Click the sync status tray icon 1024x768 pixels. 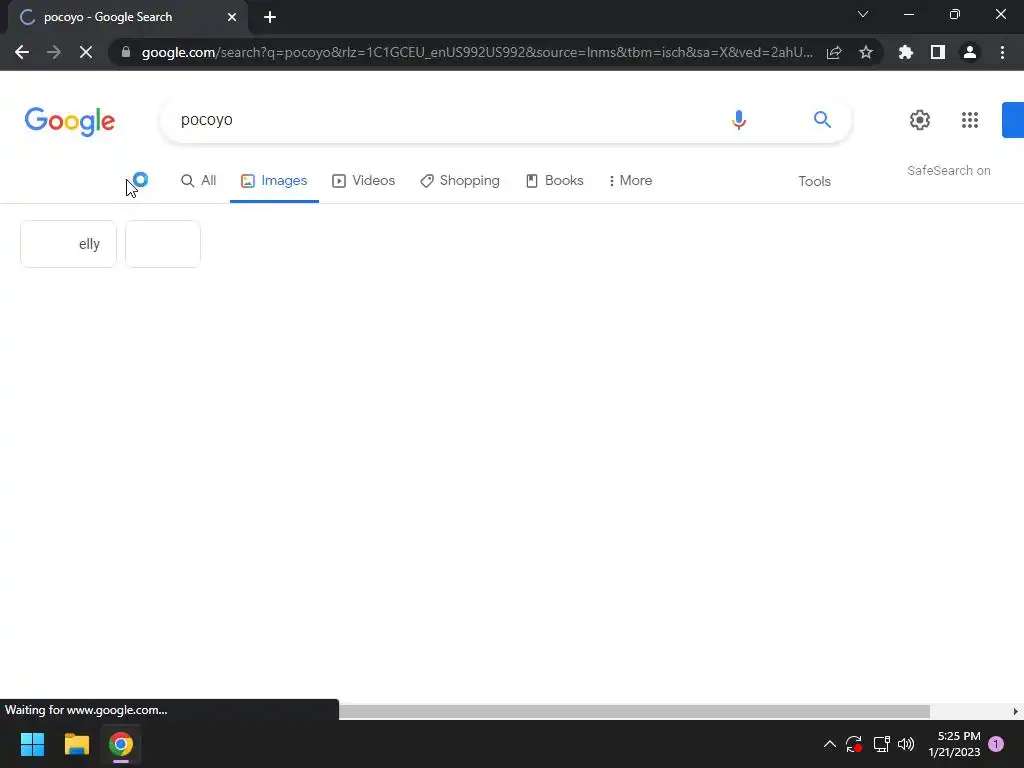854,744
